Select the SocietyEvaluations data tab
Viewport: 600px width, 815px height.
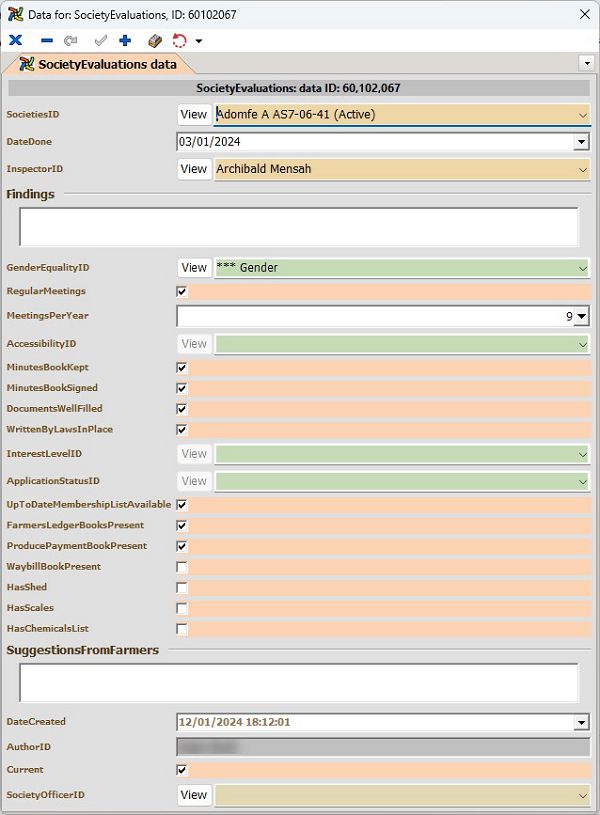[x=98, y=64]
